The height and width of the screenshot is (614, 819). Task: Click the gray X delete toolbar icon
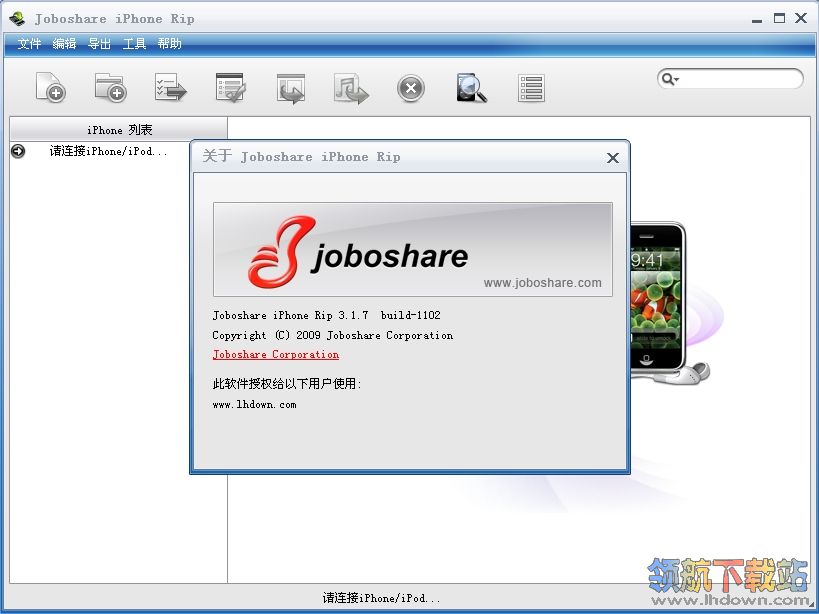click(x=411, y=88)
